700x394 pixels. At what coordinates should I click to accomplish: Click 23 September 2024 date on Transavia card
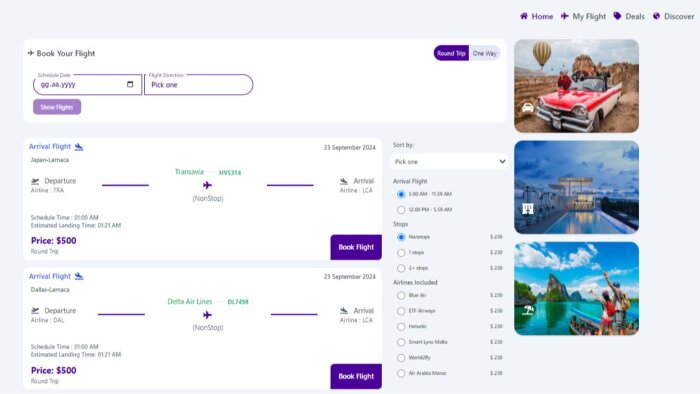pos(350,147)
